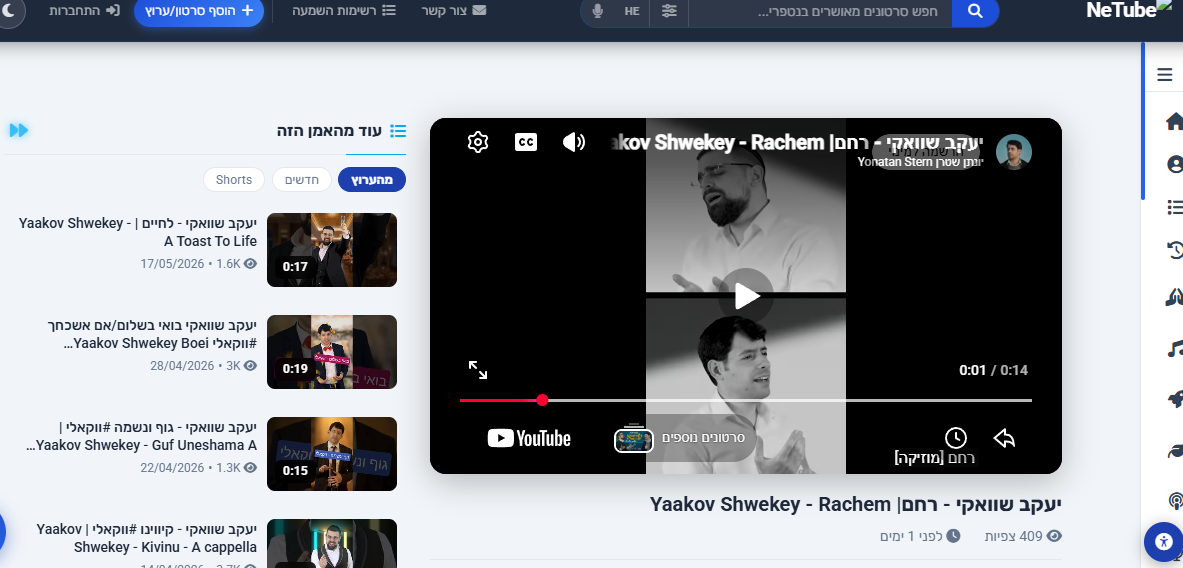Open the Kivinu A cappella title link
Viewport: 1183px width, 568px height.
click(147, 538)
